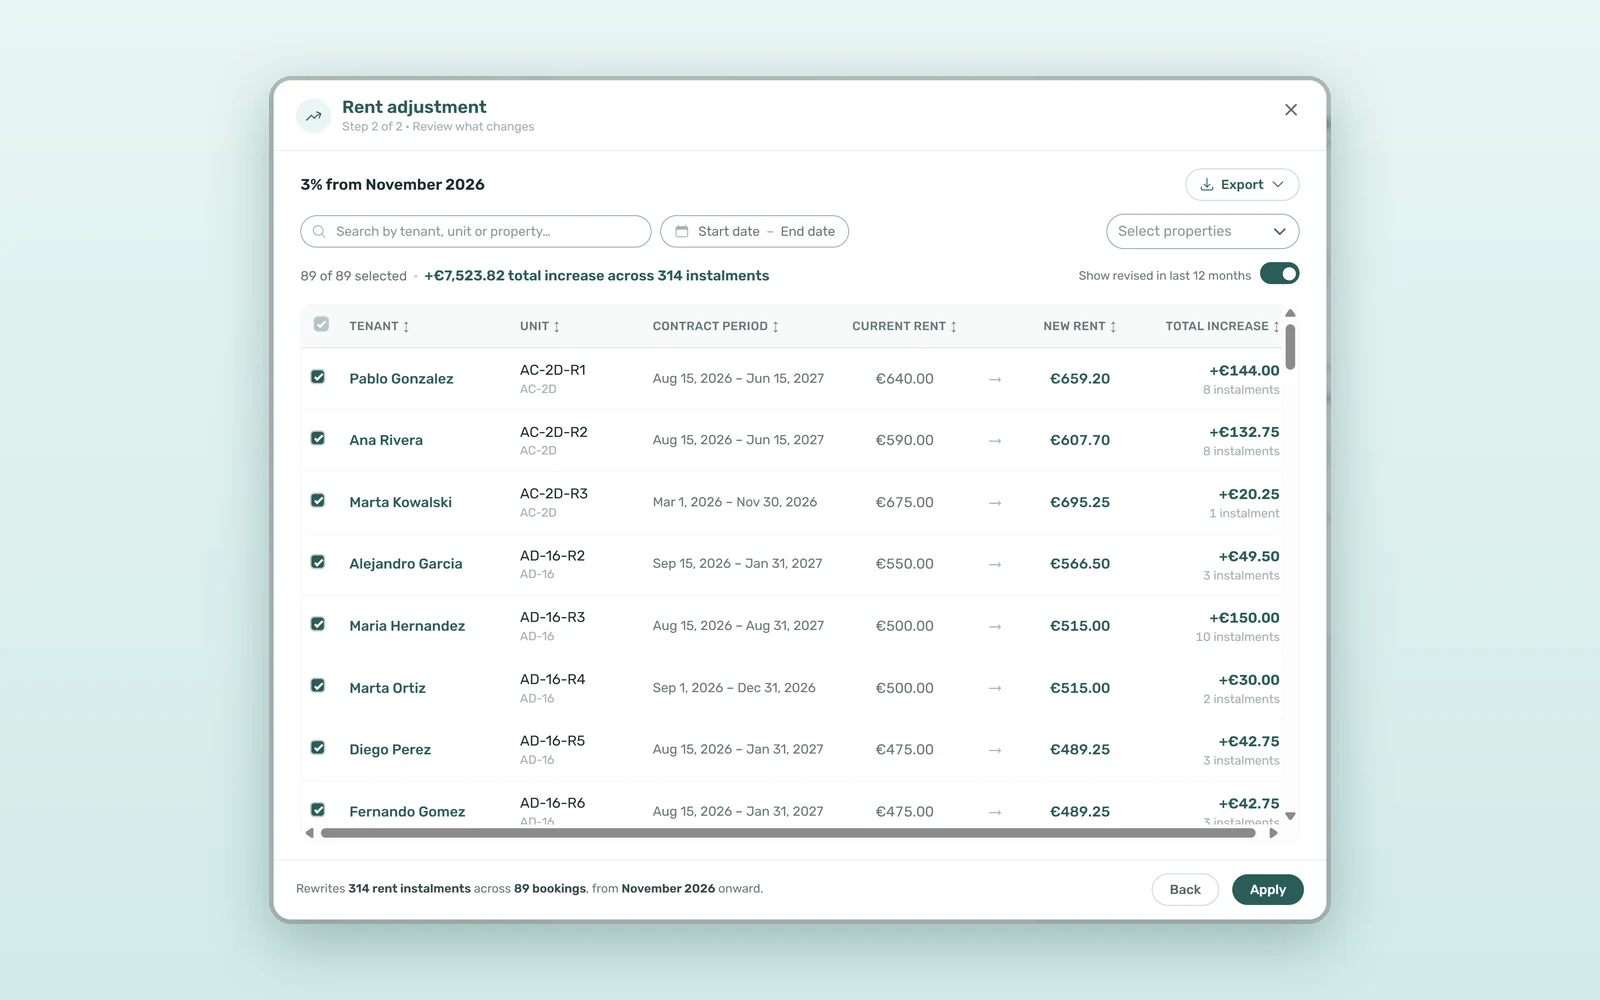
Task: Click the scroll up arrow of table
Action: (1290, 313)
